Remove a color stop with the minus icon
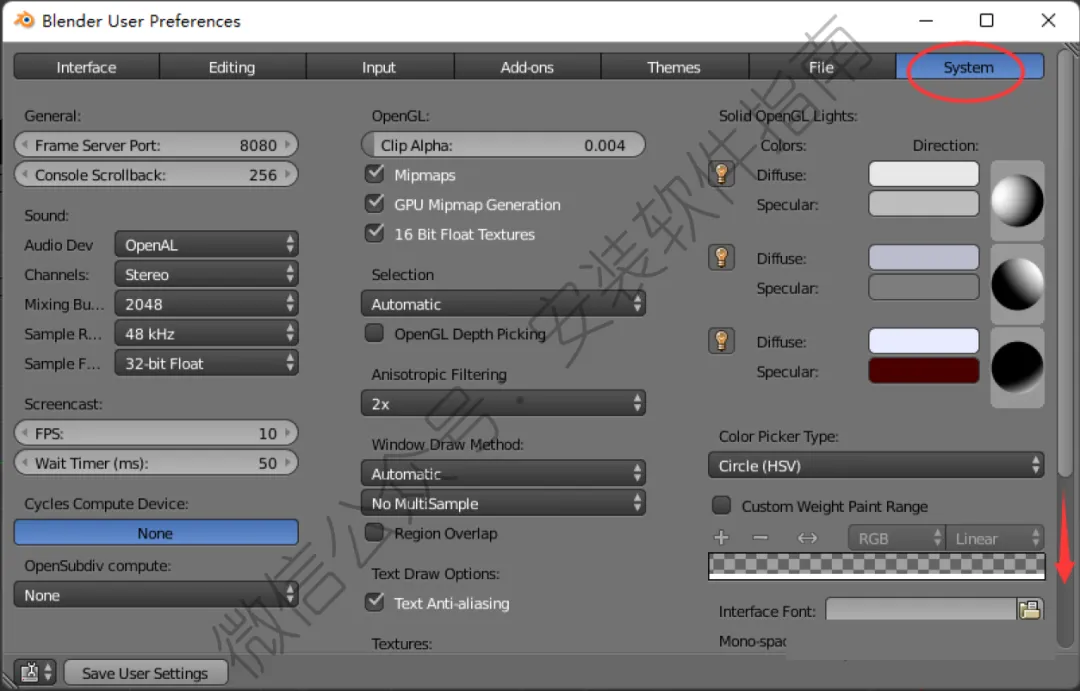Screen dimensions: 1080x691 [760, 537]
